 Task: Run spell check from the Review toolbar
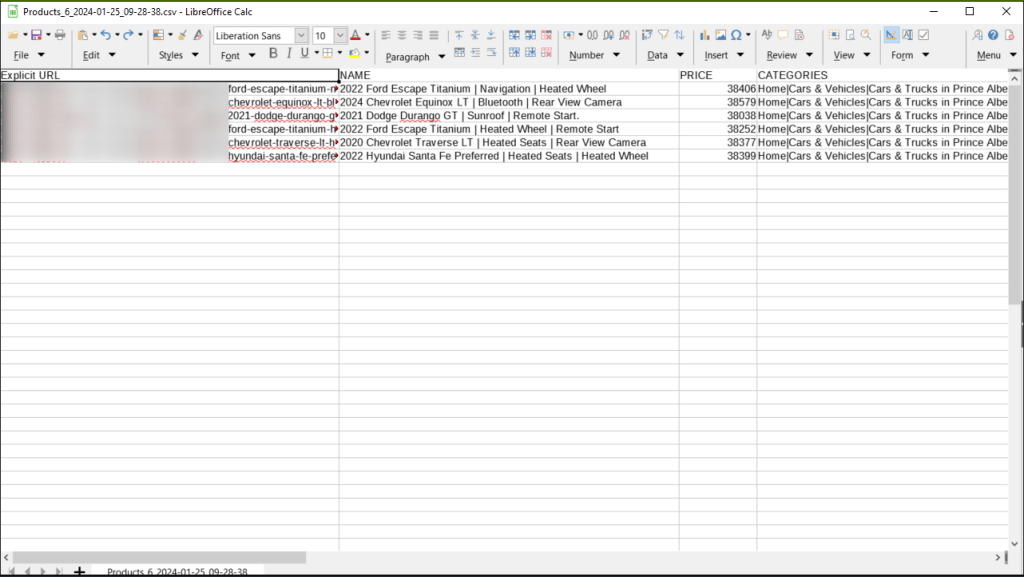tap(766, 35)
